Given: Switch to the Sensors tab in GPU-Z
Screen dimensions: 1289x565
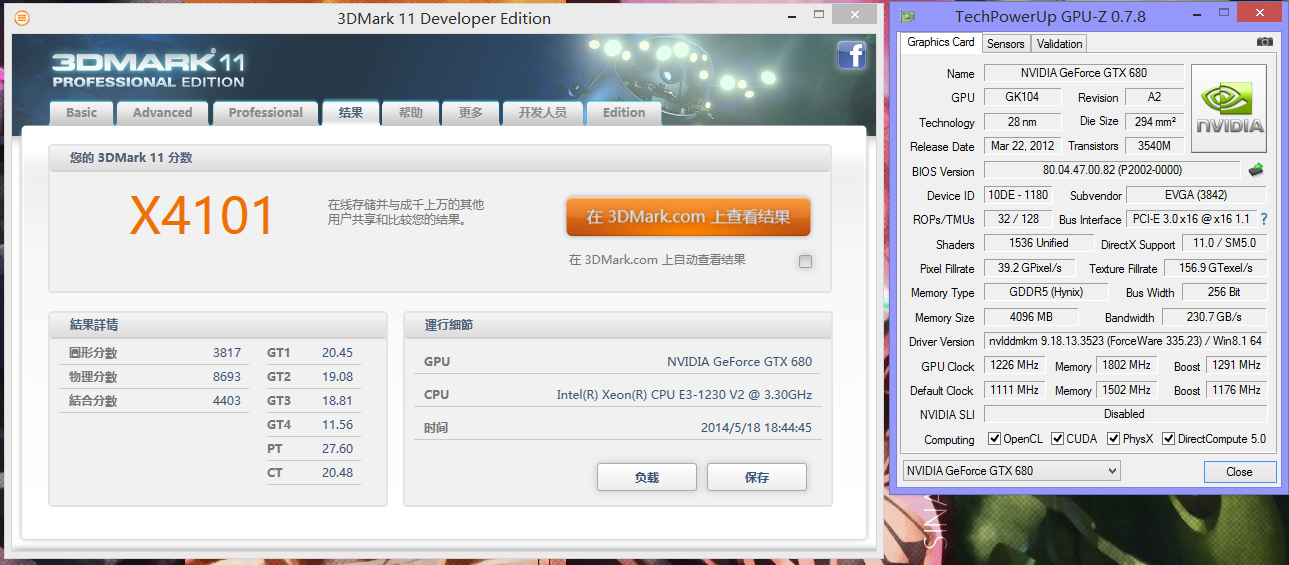Looking at the screenshot, I should [1006, 44].
